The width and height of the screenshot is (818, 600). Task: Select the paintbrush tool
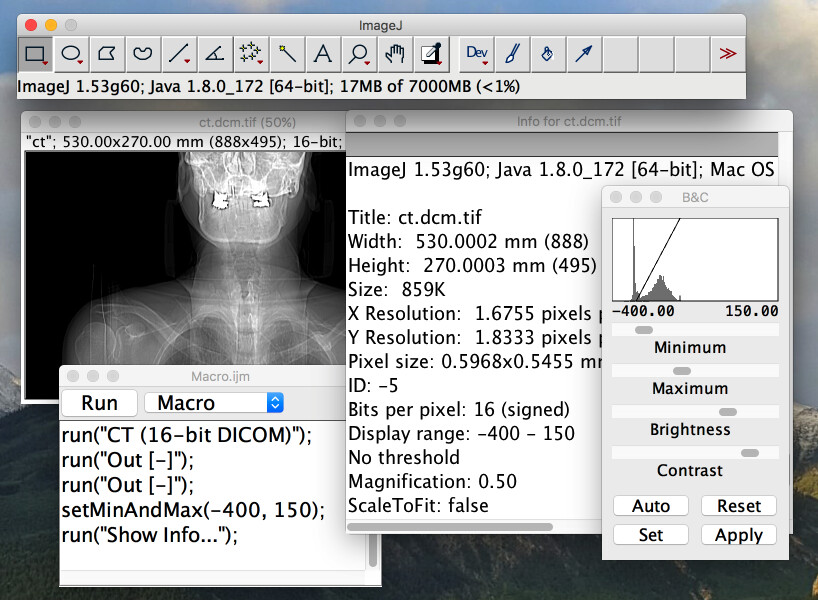(511, 54)
